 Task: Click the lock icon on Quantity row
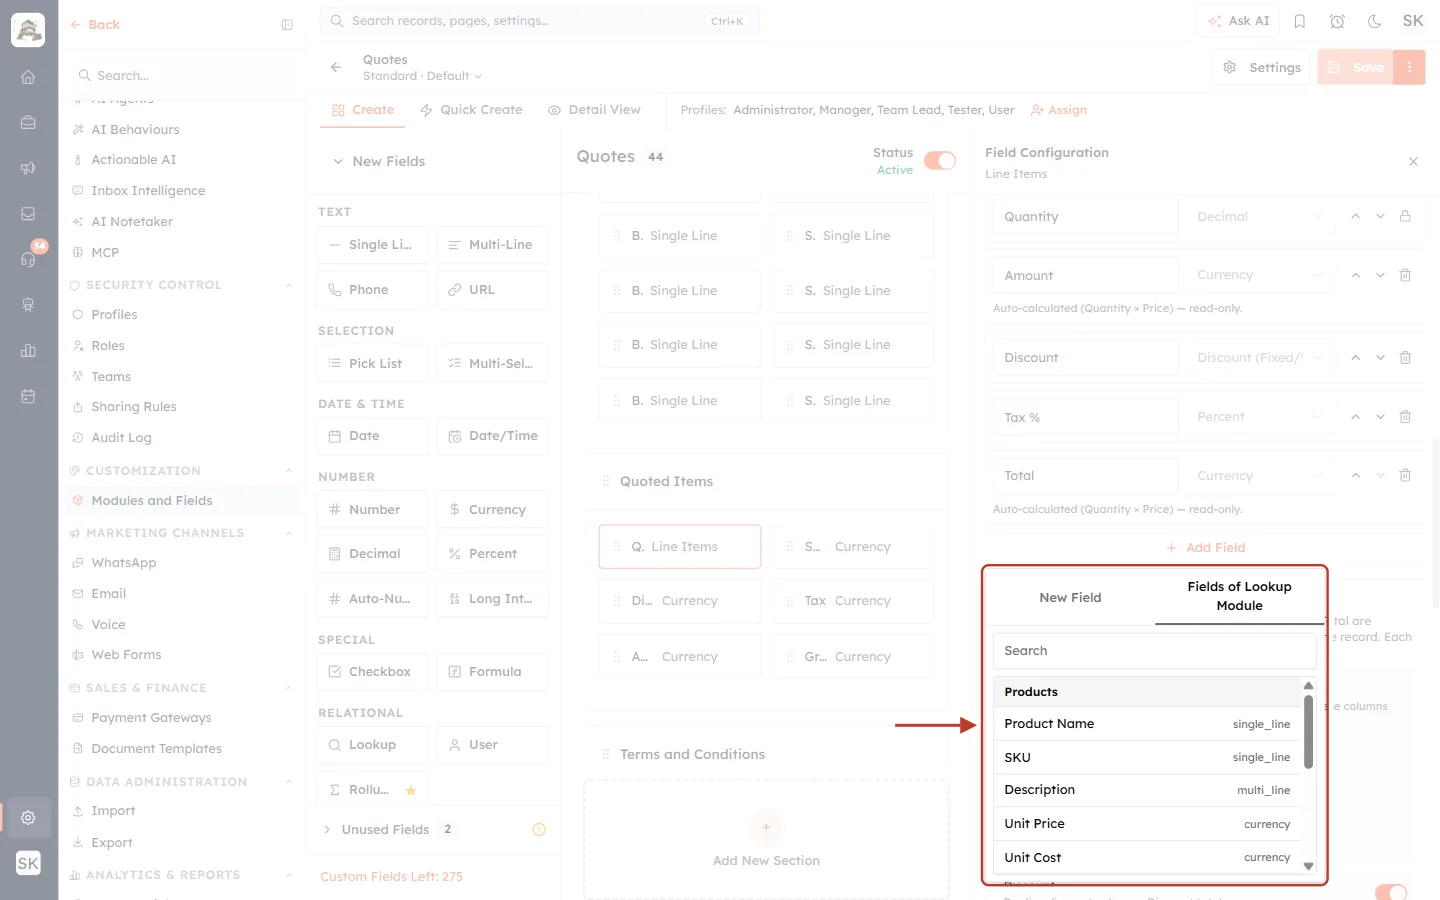click(1405, 216)
